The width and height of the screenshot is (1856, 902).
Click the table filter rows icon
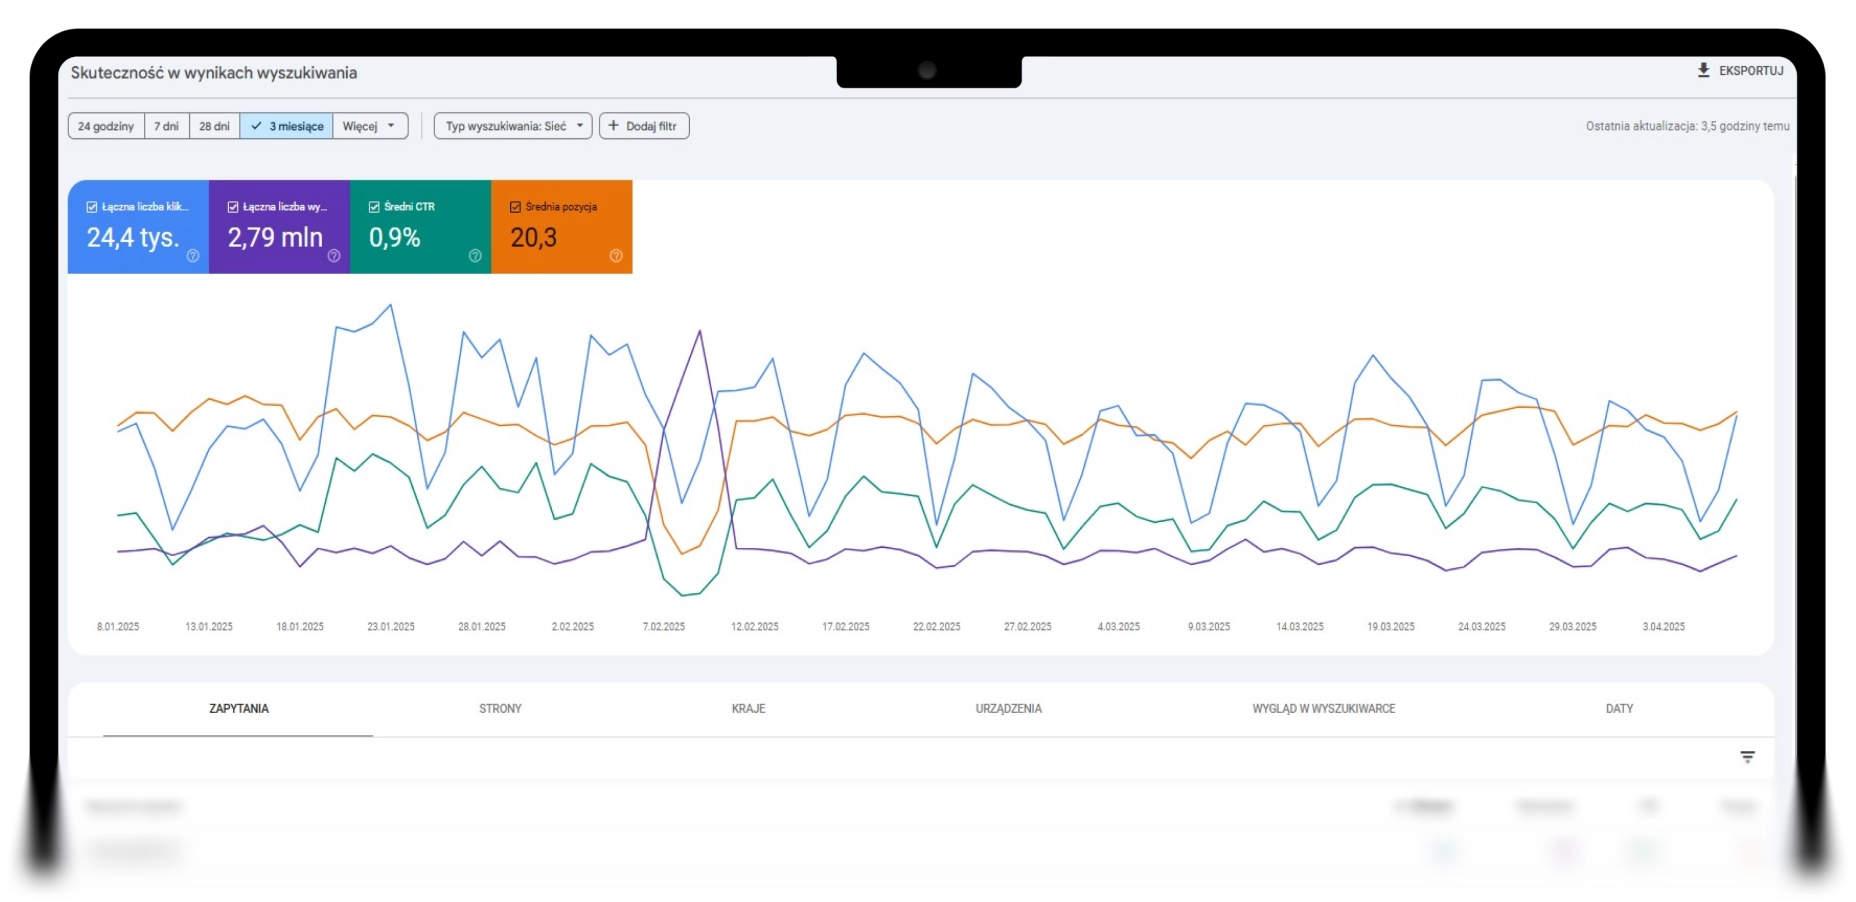coord(1747,757)
